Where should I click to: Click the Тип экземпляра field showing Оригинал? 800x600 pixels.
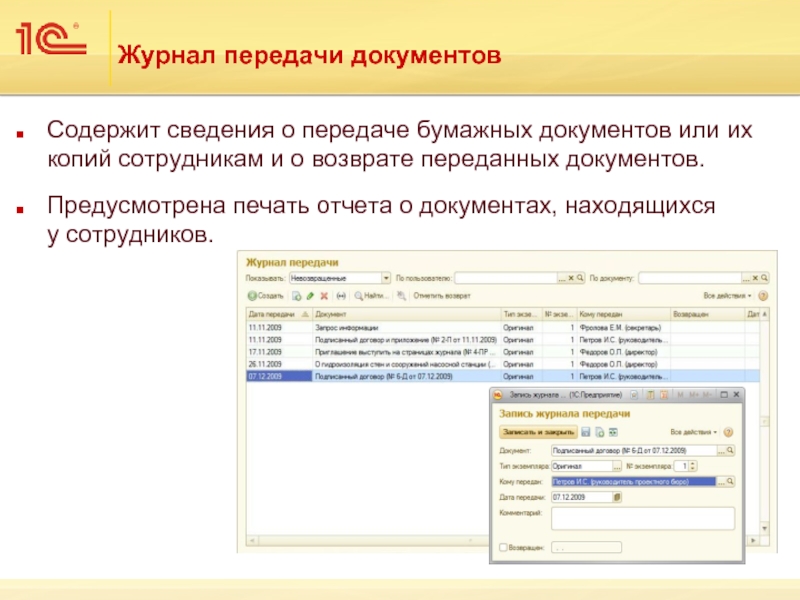coord(582,466)
